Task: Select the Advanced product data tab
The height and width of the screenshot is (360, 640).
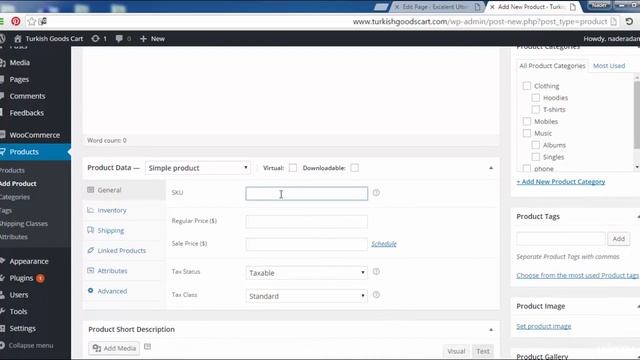Action: [124, 291]
